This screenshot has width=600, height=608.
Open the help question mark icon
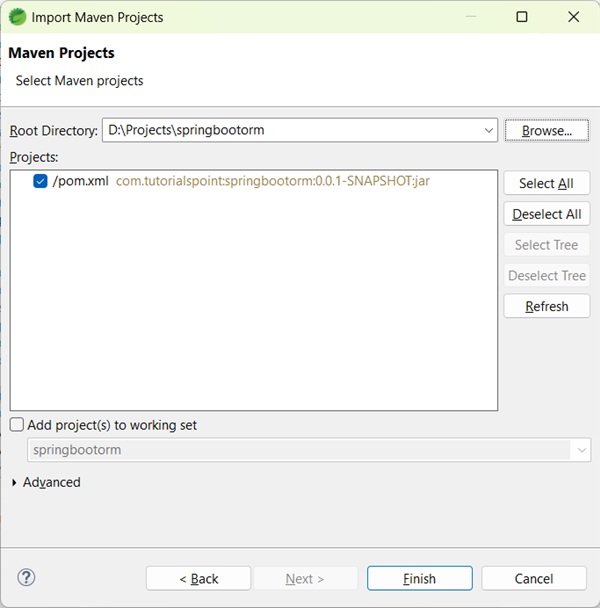[x=27, y=577]
